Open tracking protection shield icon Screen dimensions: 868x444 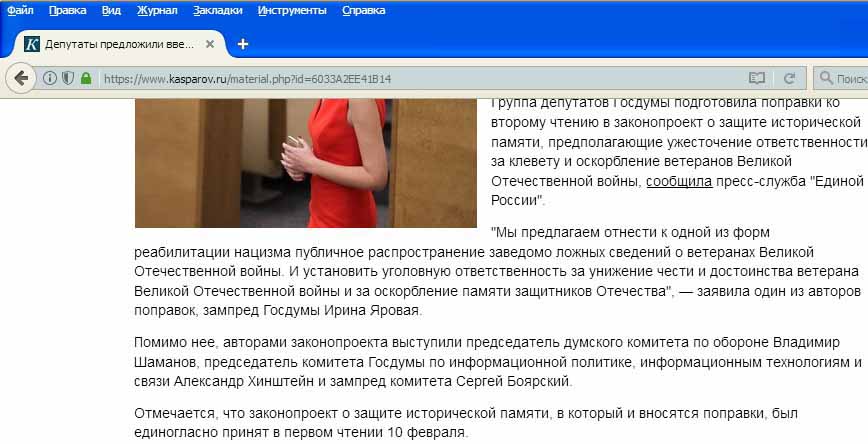point(68,79)
